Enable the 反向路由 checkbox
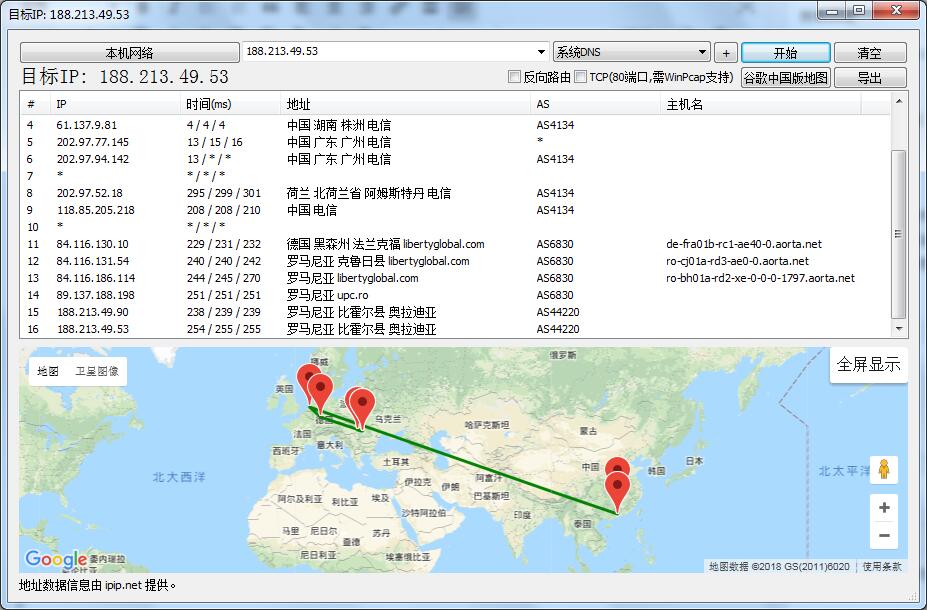 pos(515,77)
